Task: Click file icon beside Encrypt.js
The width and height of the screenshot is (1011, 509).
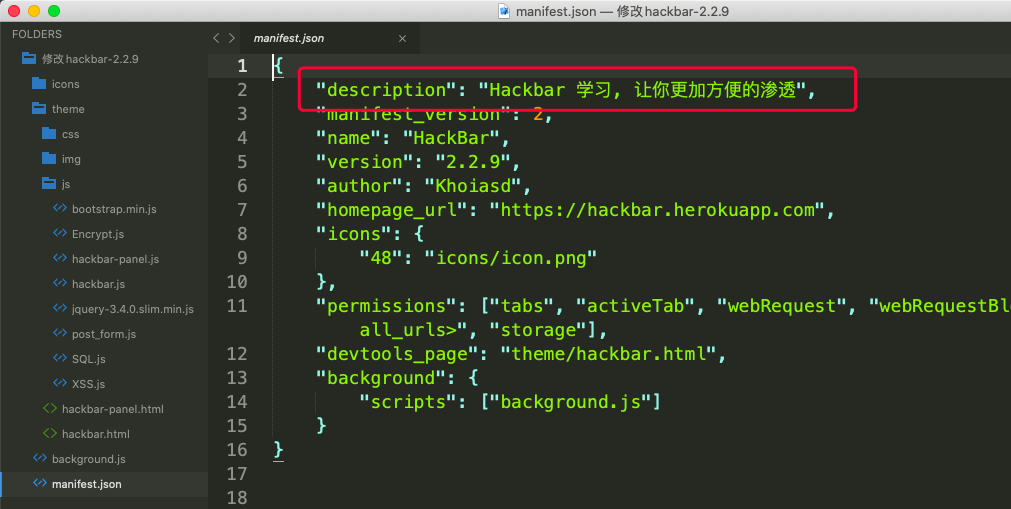Action: click(x=59, y=234)
